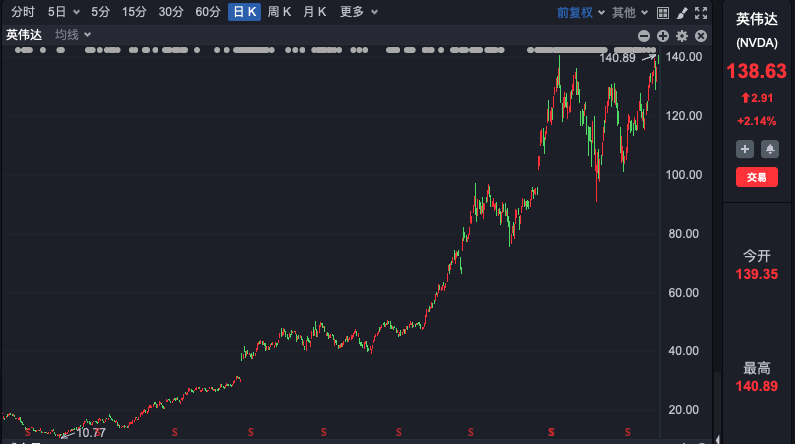
Task: Remove indicator with the X icon
Action: point(700,36)
